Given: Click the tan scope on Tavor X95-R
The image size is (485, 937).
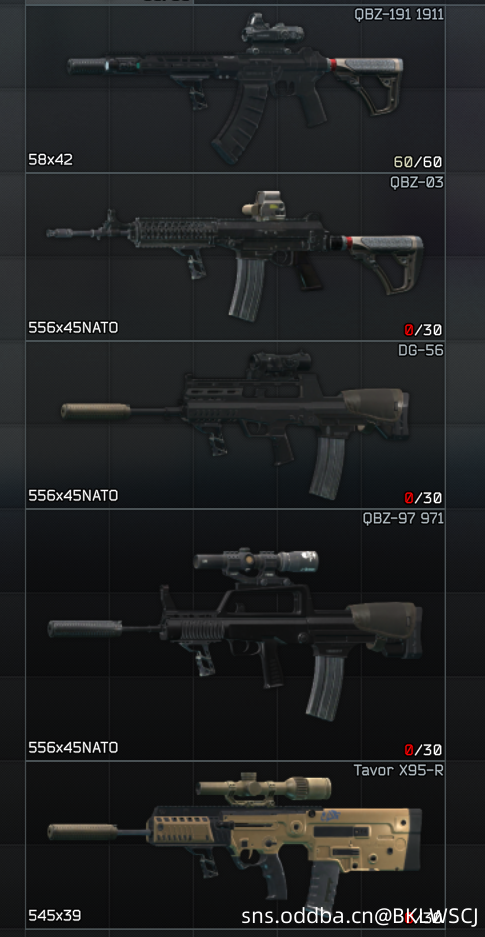Looking at the screenshot, I should (x=263, y=788).
